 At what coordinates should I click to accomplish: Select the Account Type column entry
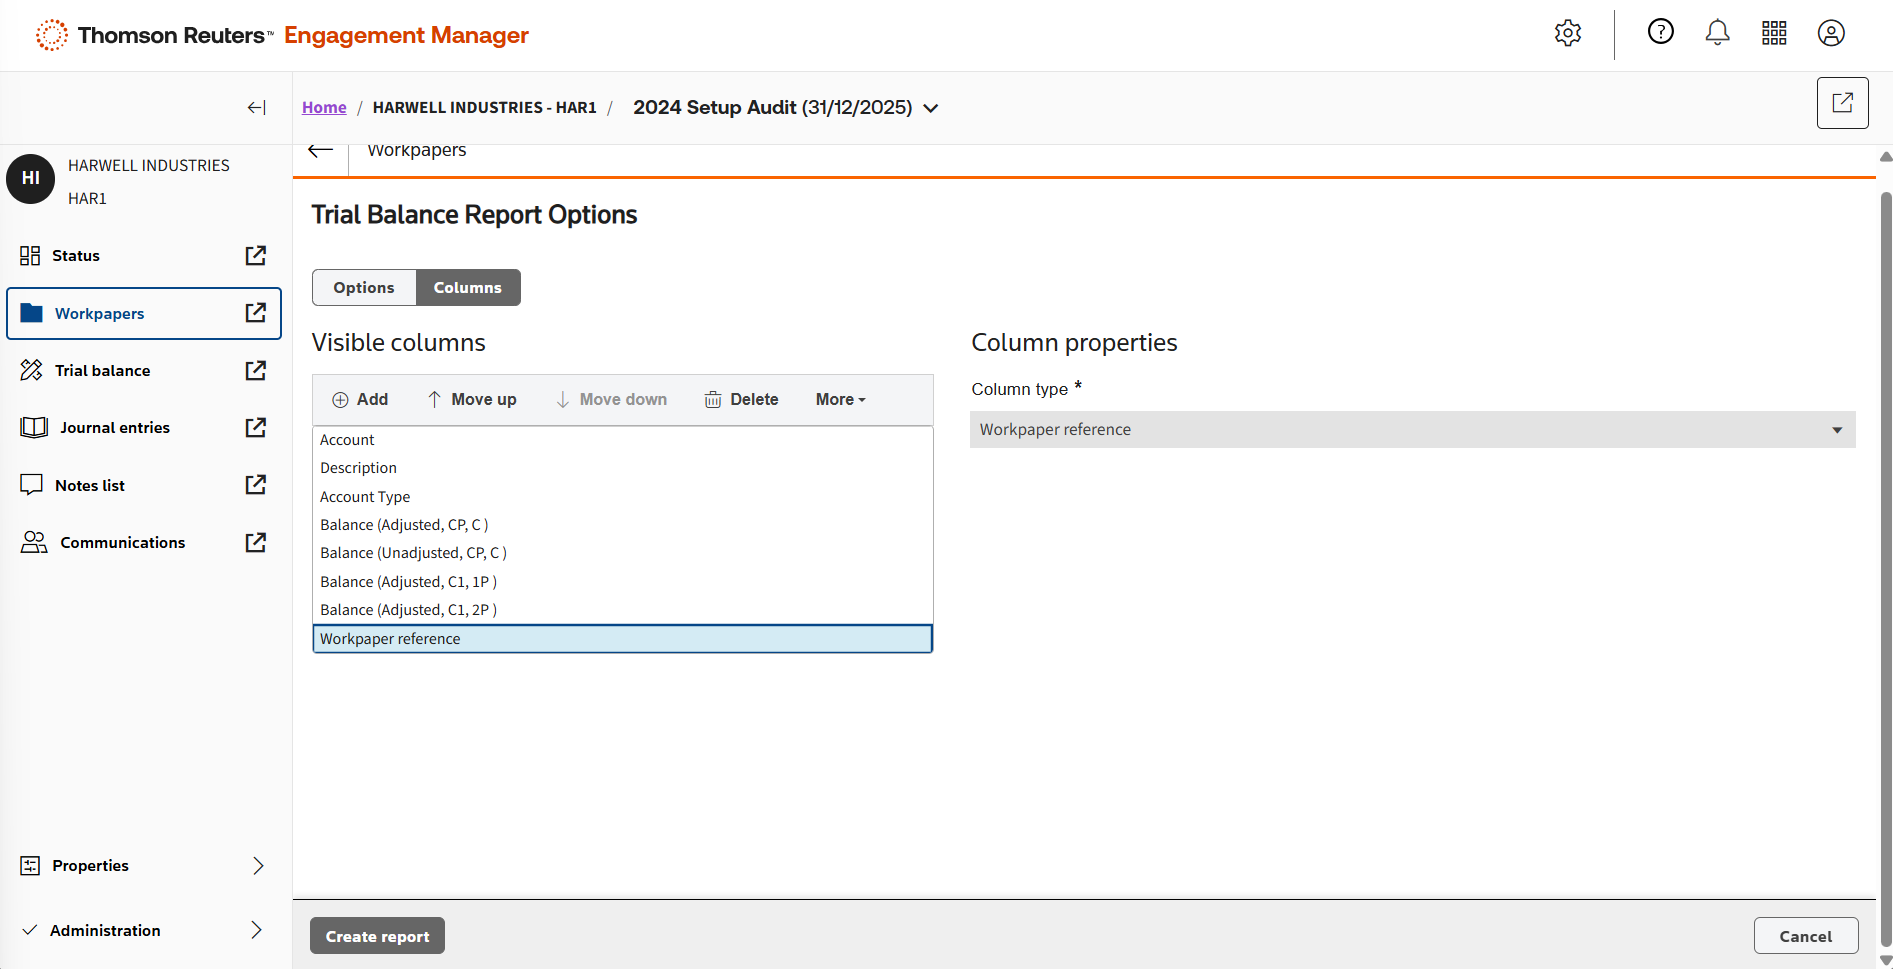click(365, 497)
